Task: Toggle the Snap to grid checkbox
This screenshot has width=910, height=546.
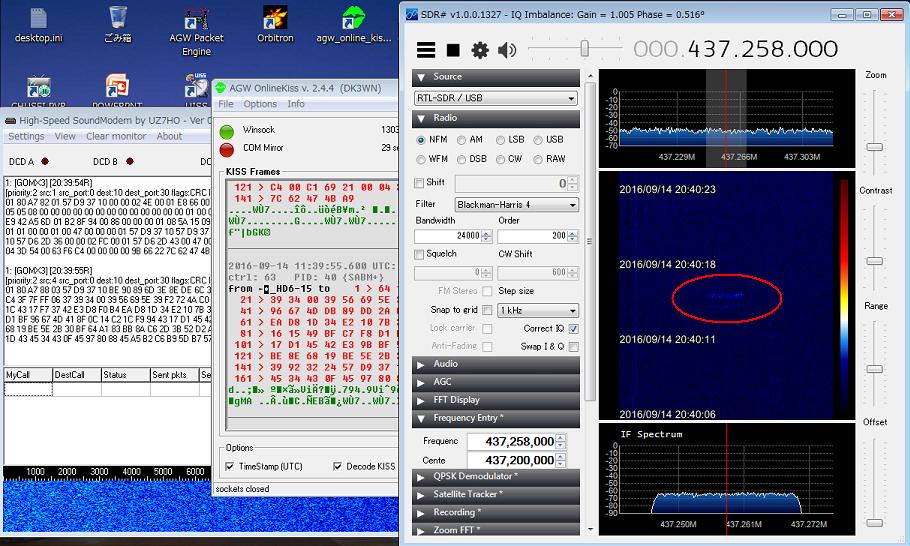Action: click(x=488, y=310)
